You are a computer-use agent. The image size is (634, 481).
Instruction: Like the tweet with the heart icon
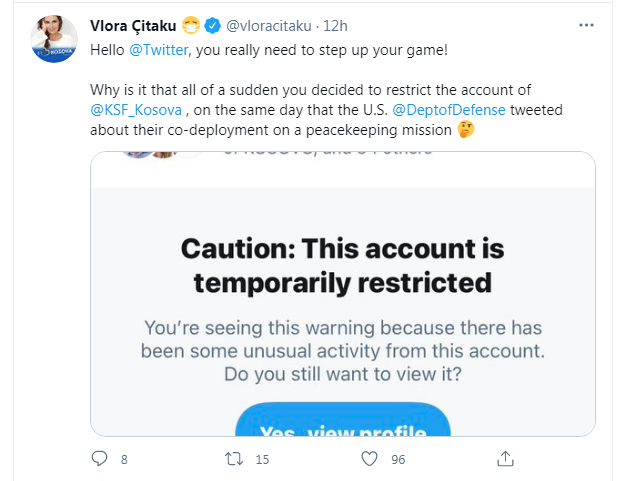point(369,459)
